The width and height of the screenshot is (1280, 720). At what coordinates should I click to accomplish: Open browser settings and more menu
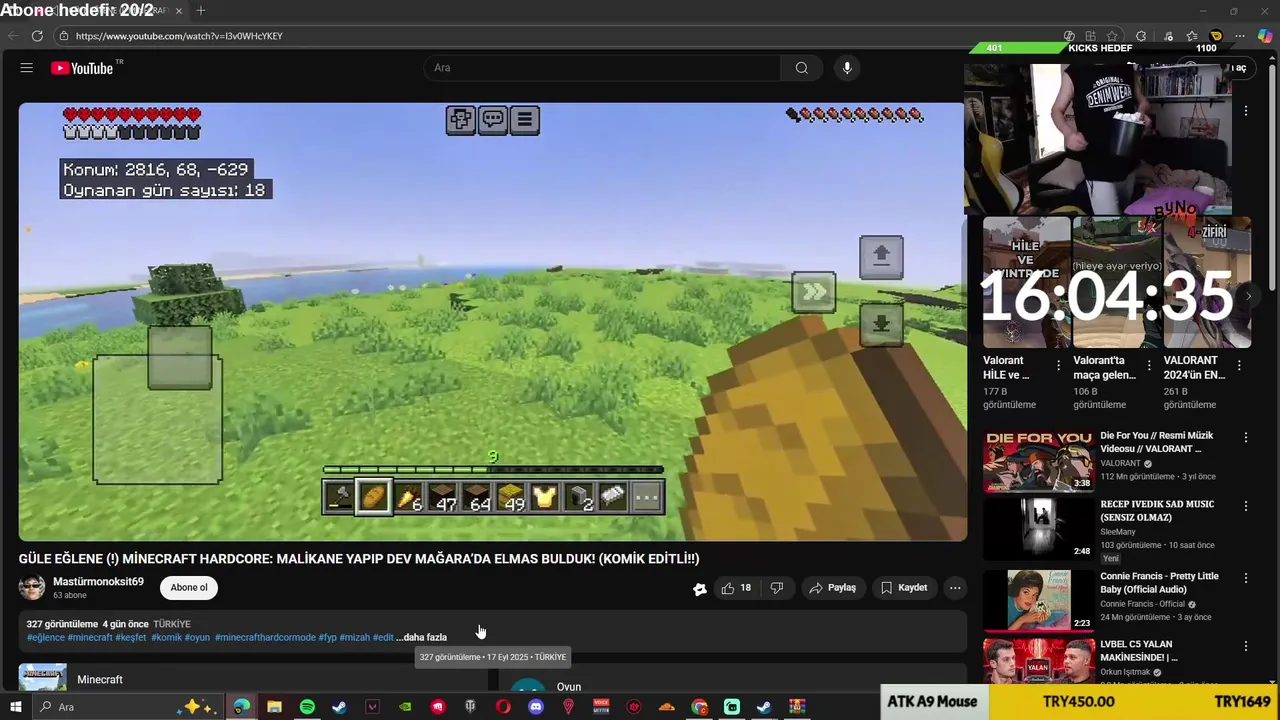[1241, 36]
